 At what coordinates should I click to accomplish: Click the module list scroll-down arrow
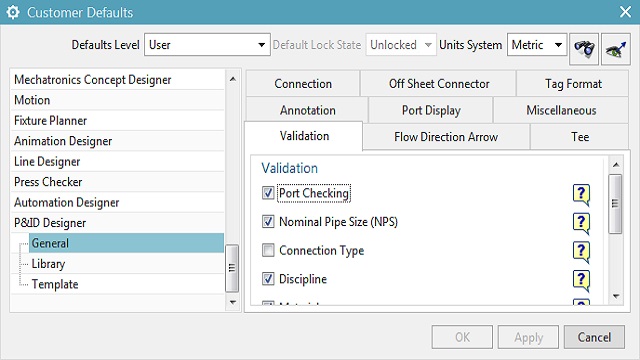tap(233, 302)
